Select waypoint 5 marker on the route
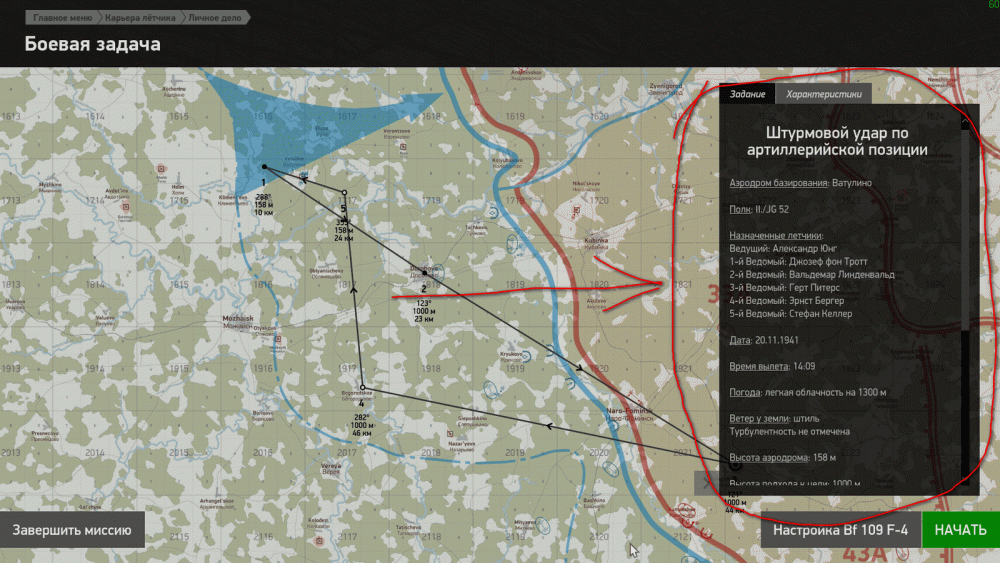The width and height of the screenshot is (1000, 563). (344, 193)
